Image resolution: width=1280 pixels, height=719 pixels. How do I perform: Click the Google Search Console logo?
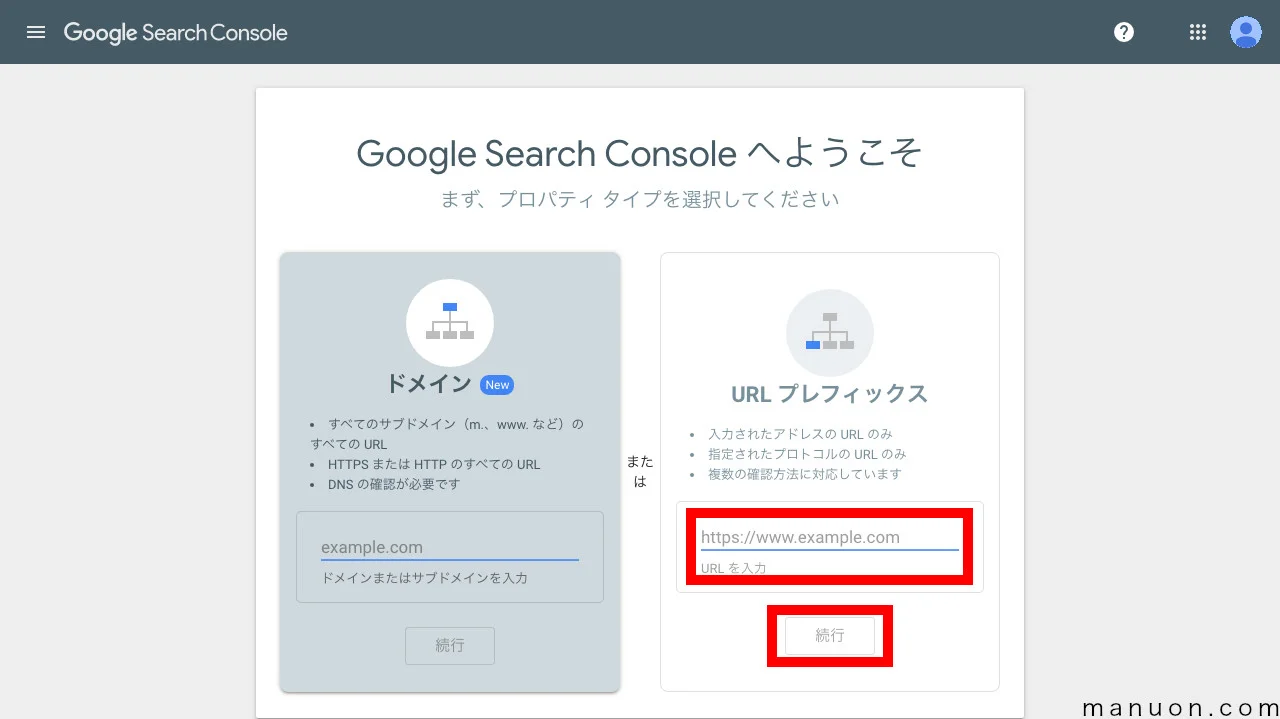coord(175,31)
